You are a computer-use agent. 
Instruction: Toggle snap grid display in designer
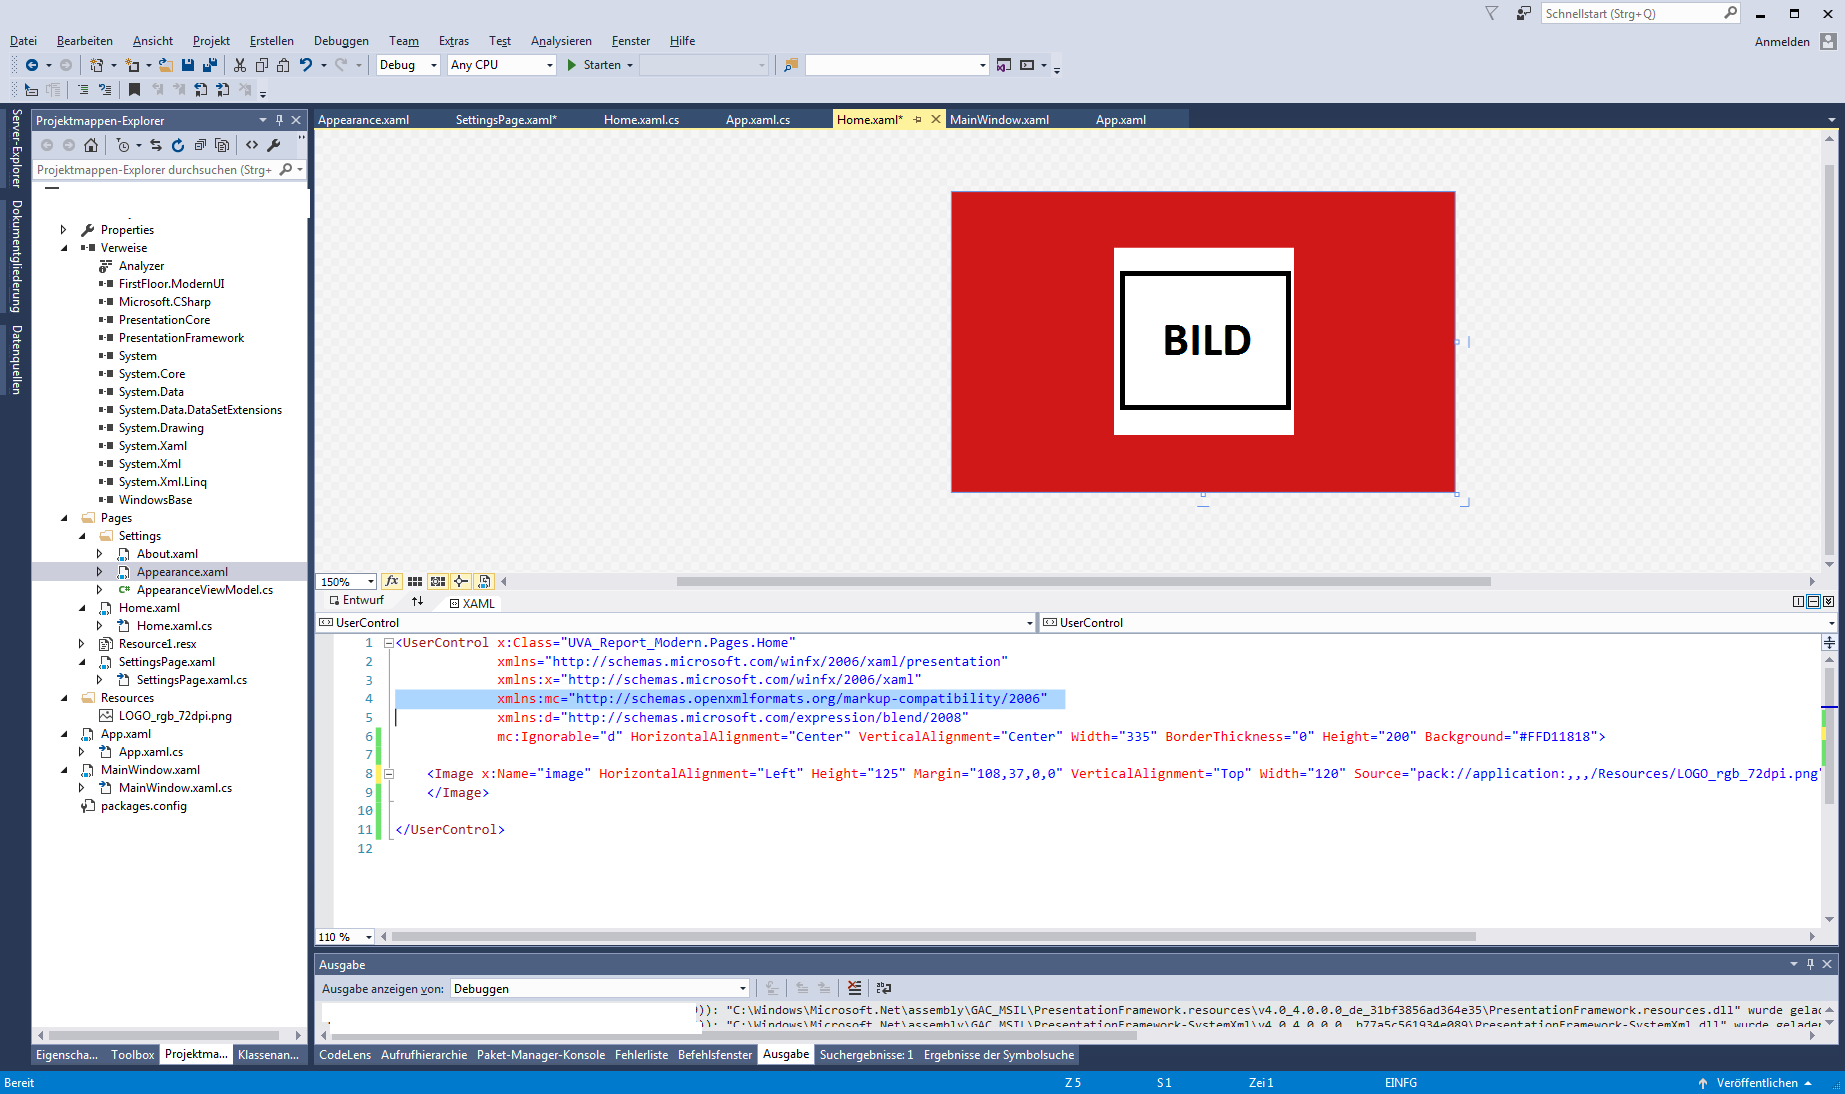pos(415,581)
